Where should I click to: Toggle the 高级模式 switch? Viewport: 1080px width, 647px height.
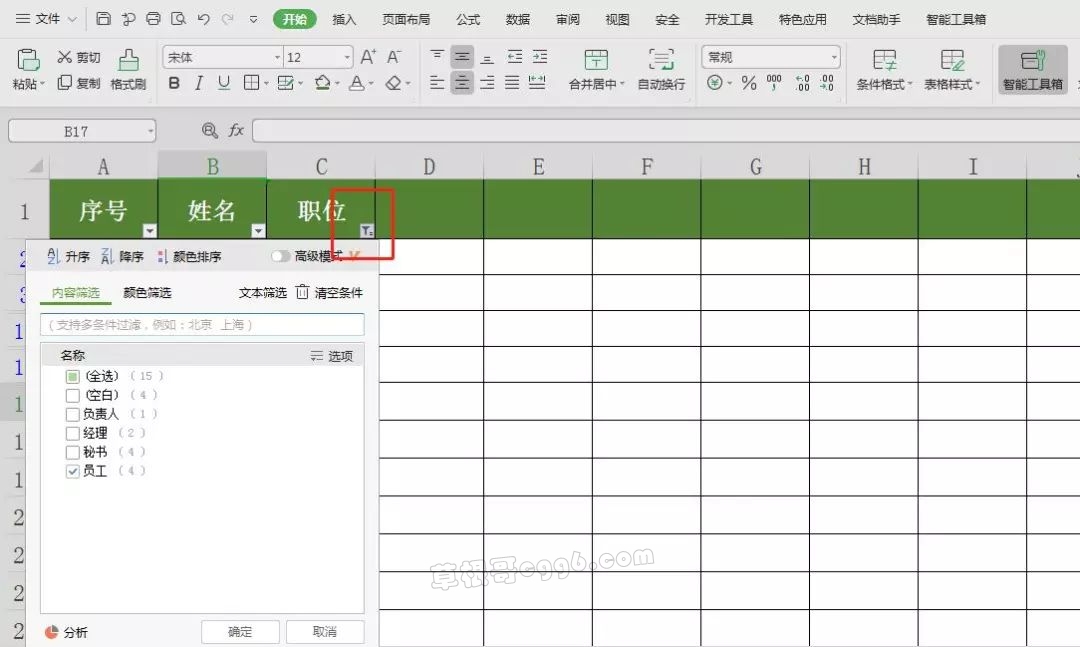pos(280,256)
